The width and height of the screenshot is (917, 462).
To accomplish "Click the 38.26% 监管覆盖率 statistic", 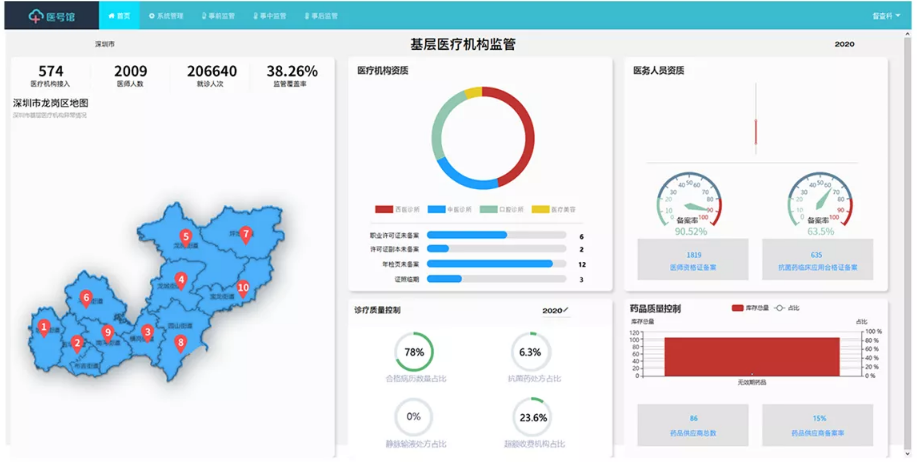I will (292, 76).
